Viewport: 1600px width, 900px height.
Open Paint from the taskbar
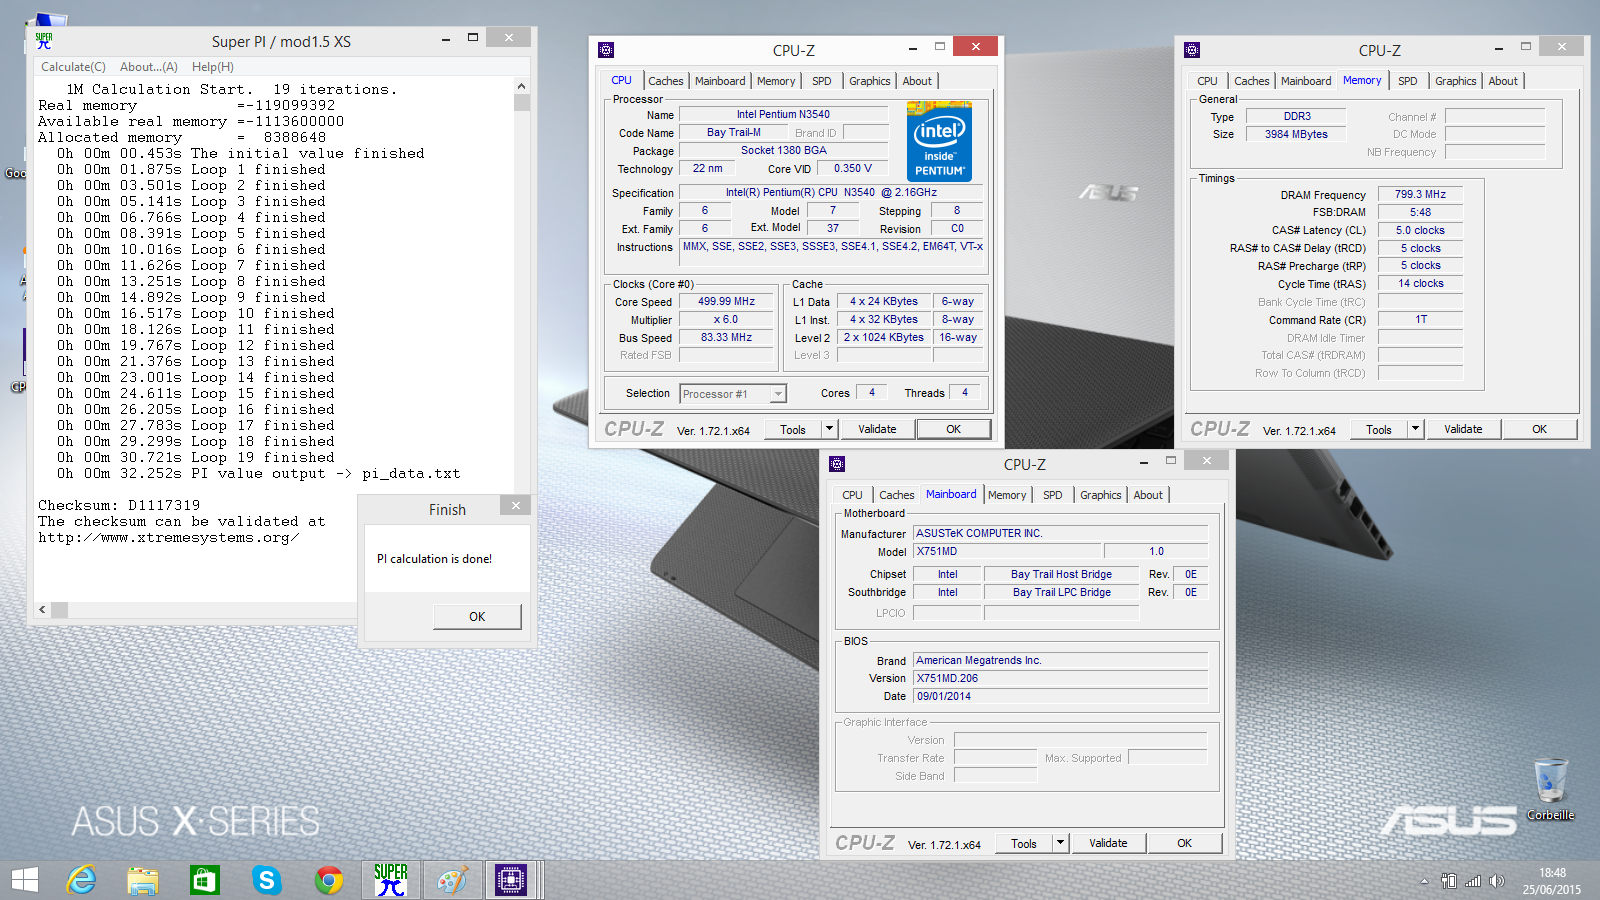[452, 880]
